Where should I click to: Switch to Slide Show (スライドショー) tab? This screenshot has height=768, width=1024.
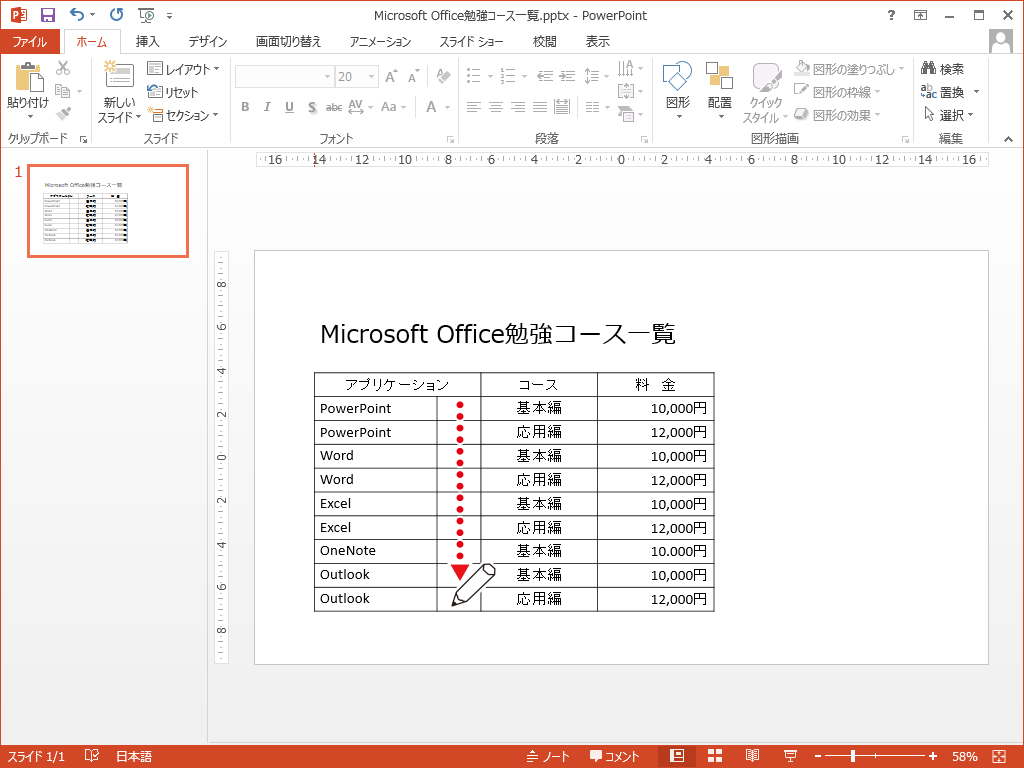471,41
